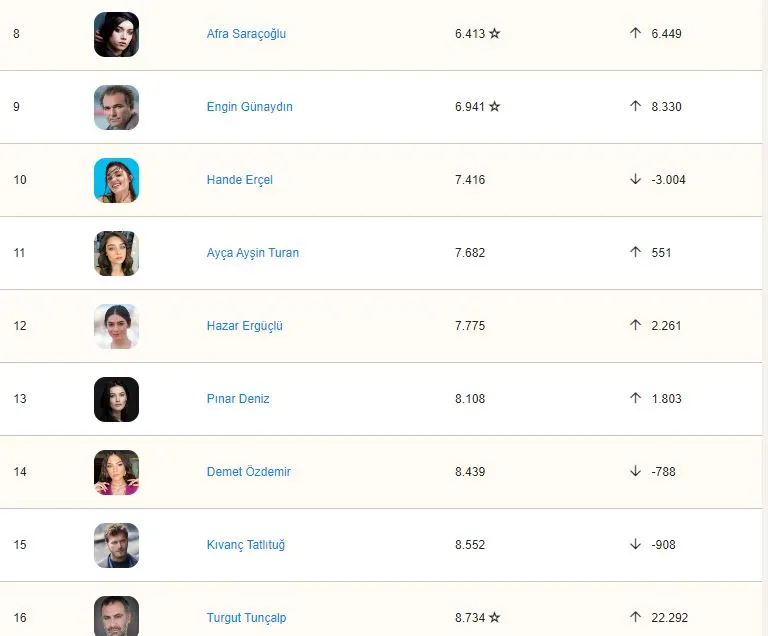Click the star icon beside 6.413
This screenshot has height=636, width=768.
click(x=495, y=33)
